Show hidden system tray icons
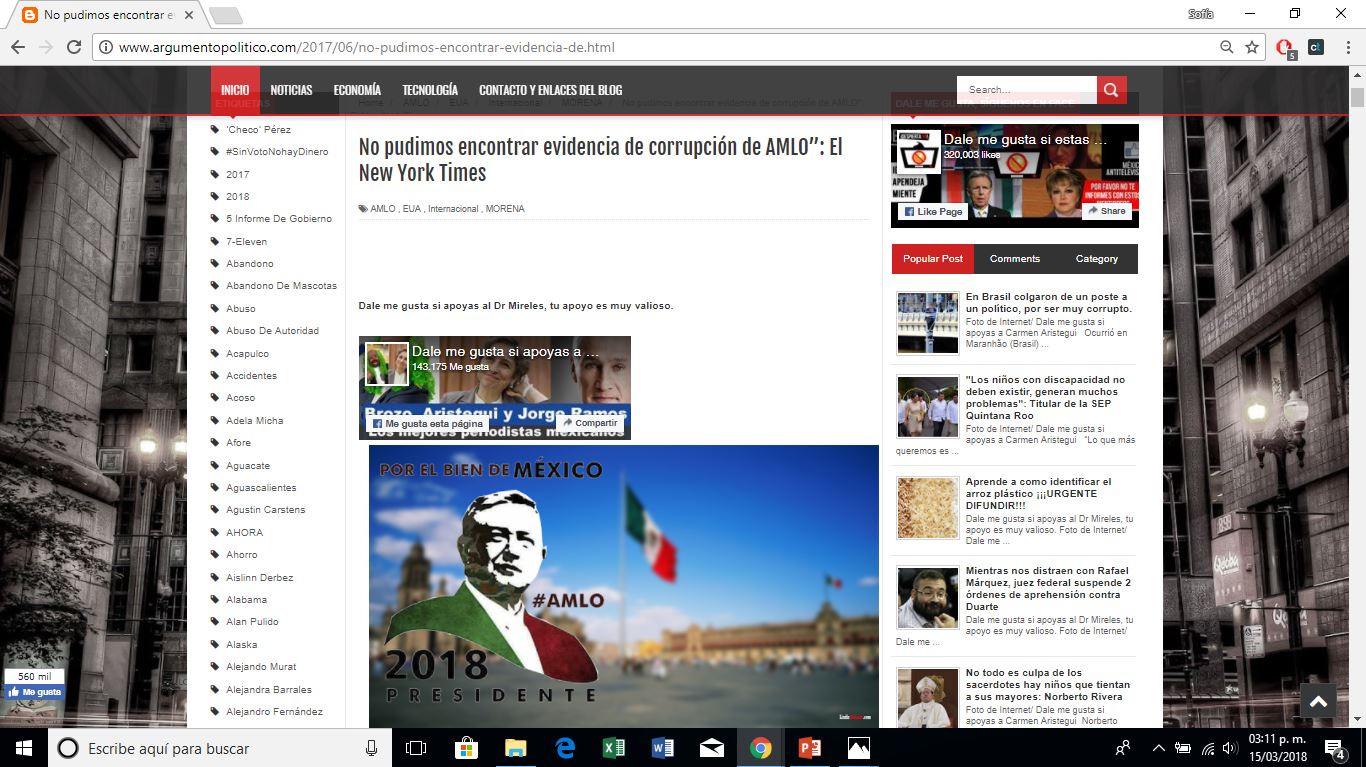The height and width of the screenshot is (767, 1366). click(x=1158, y=748)
